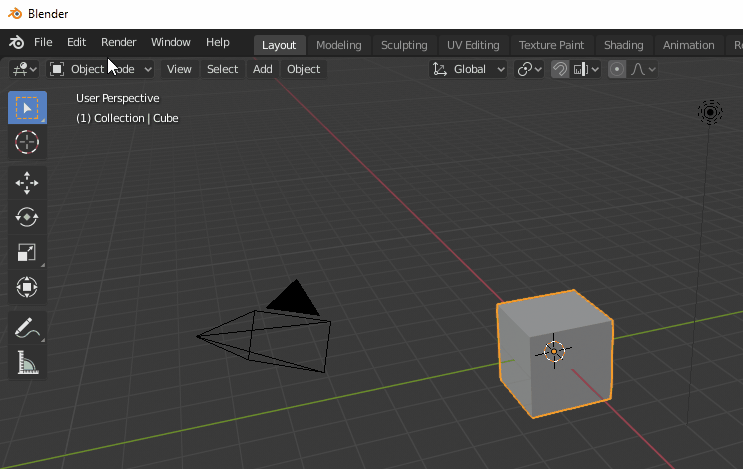Viewport: 743px width, 469px height.
Task: Open the Help menu
Action: tap(217, 42)
